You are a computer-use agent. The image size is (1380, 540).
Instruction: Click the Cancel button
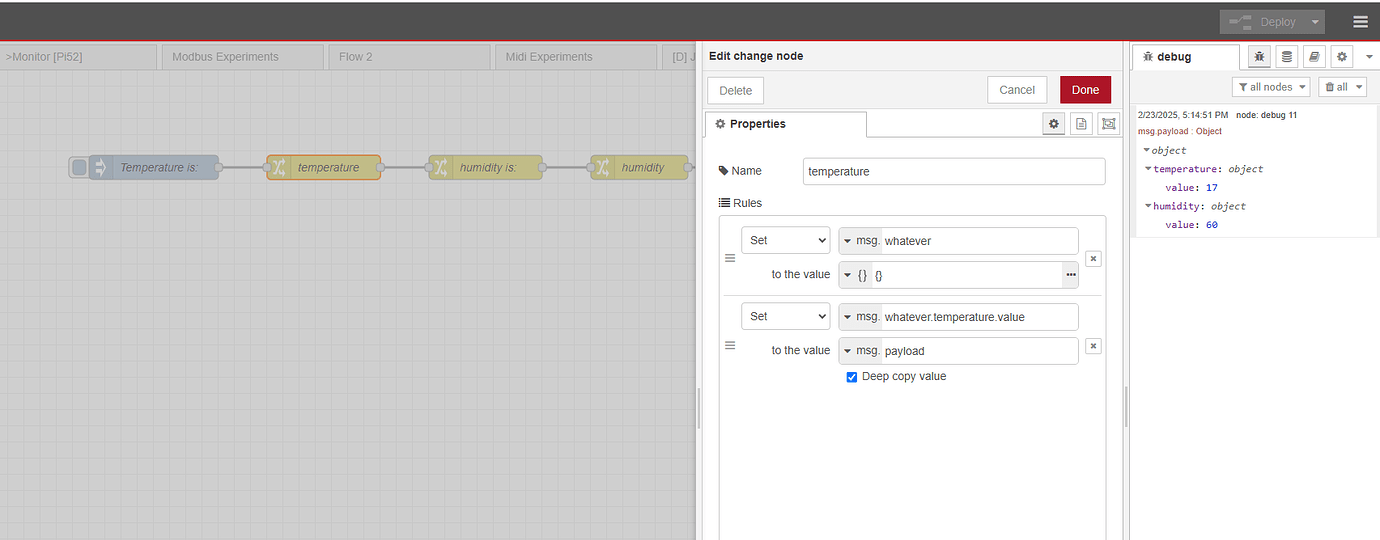tap(1017, 90)
